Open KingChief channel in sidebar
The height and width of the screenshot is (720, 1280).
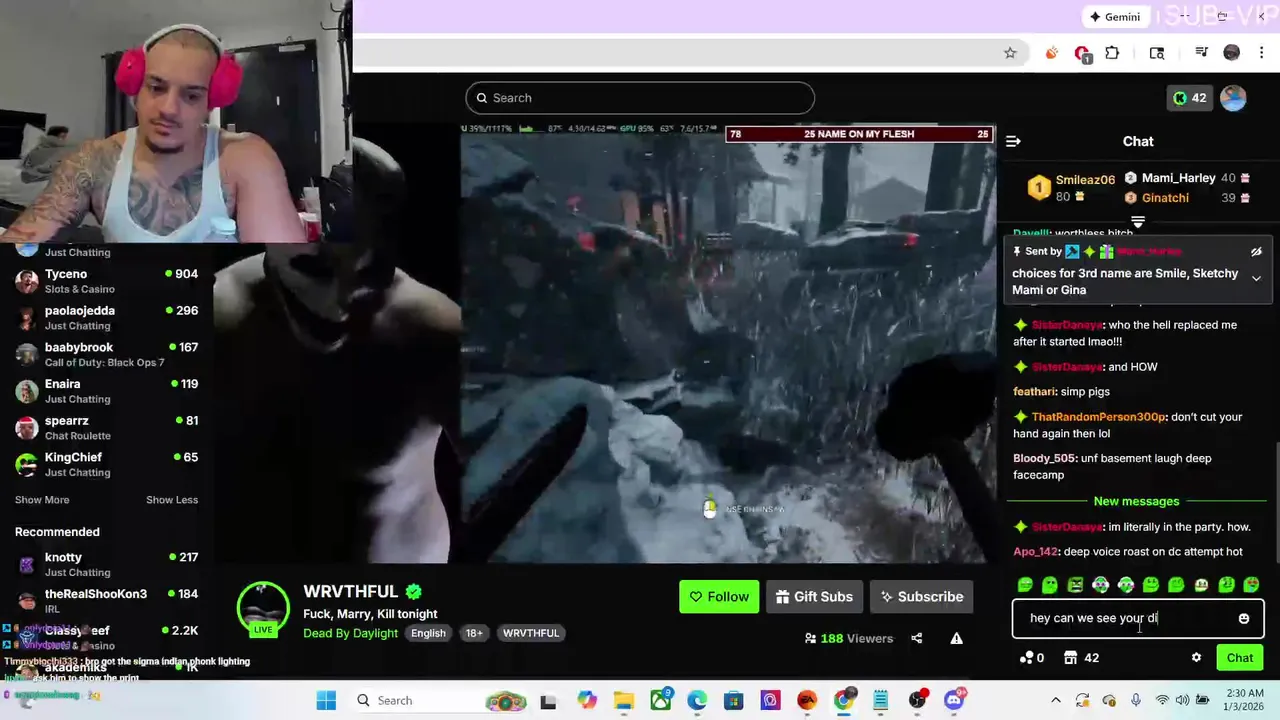(x=106, y=465)
